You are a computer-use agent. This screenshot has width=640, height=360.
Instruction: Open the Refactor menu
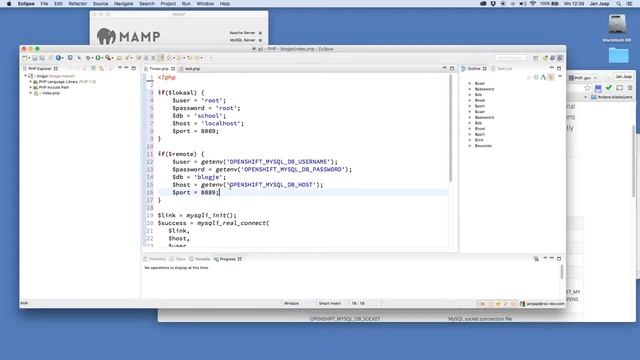(x=78, y=4)
